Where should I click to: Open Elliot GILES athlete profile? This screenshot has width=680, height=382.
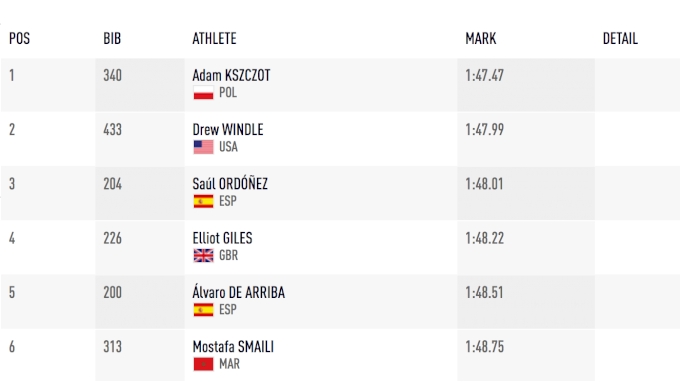[222, 238]
